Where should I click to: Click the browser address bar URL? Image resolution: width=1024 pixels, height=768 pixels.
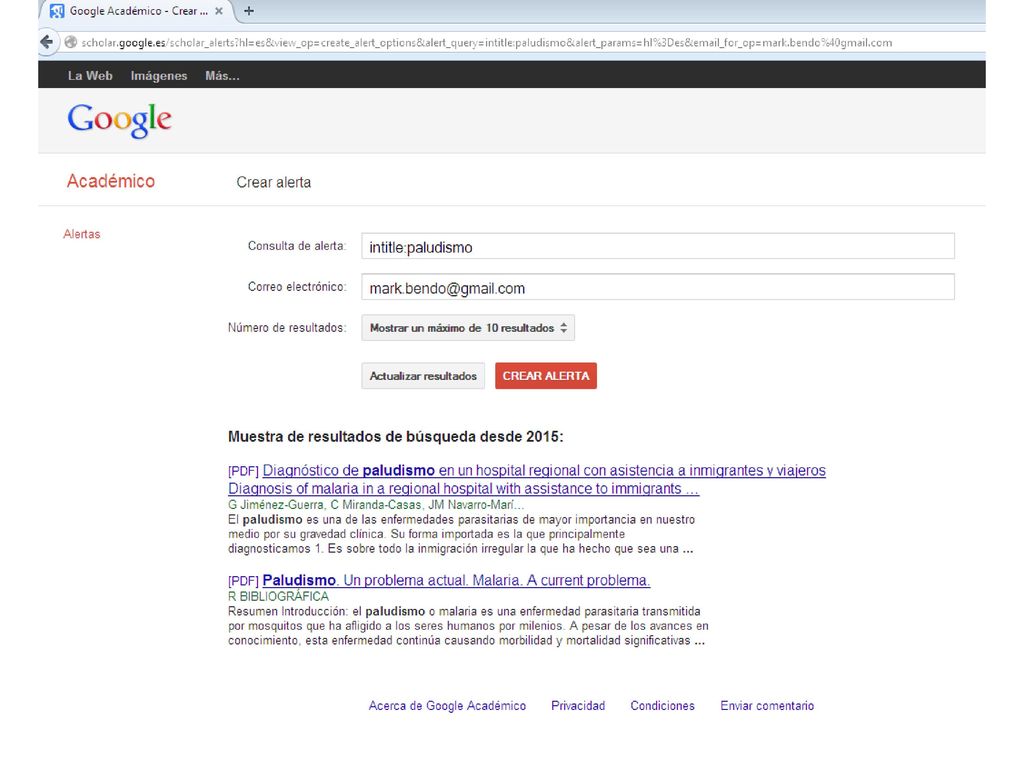tap(487, 42)
